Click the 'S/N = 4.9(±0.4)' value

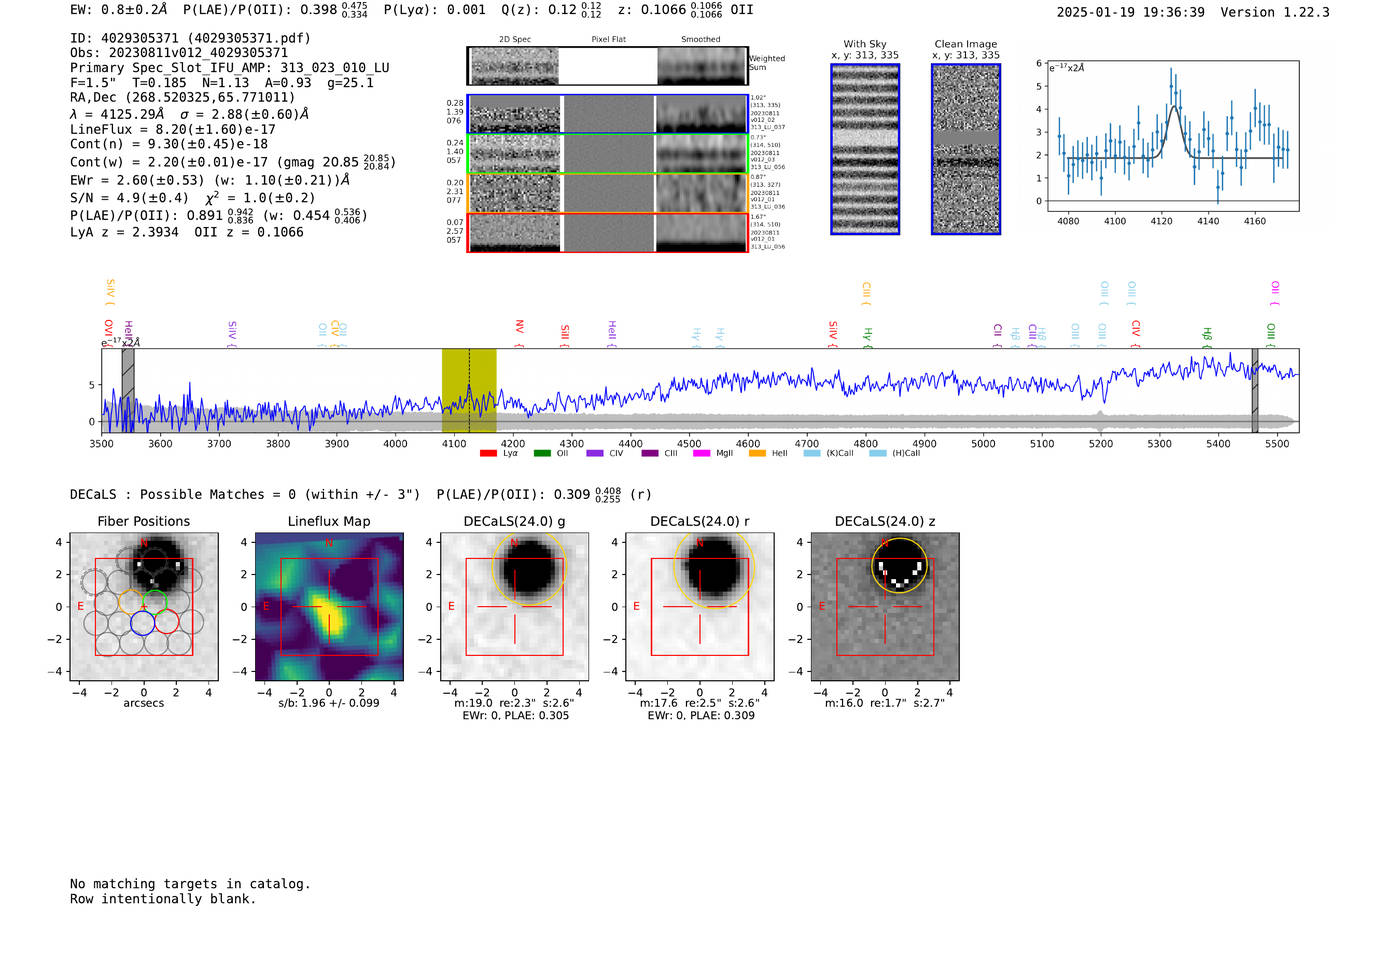[129, 198]
